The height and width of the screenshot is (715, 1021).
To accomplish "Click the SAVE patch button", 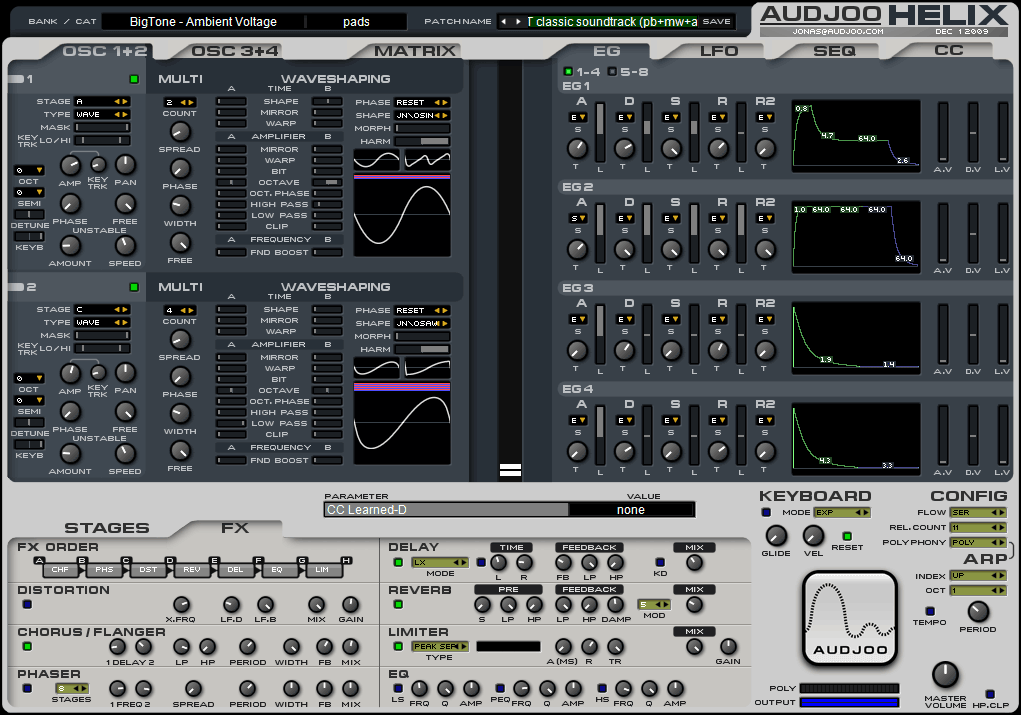I will point(716,21).
